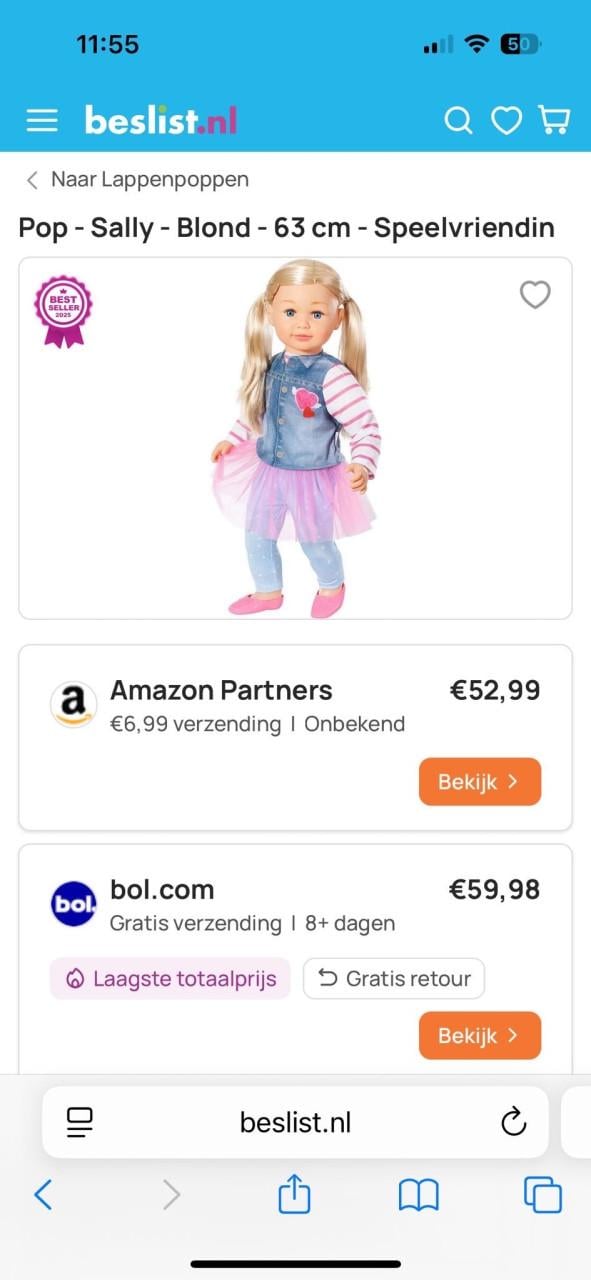Screen dimensions: 591x1280
Task: Open the hamburger menu icon
Action: point(41,120)
